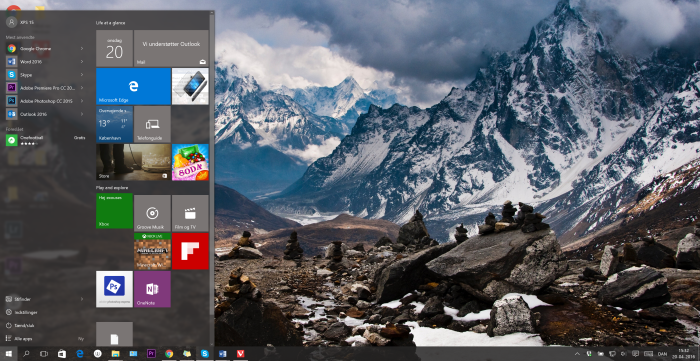Expand Word 2016 jump list arrow
The height and width of the screenshot is (361, 700).
(x=82, y=62)
